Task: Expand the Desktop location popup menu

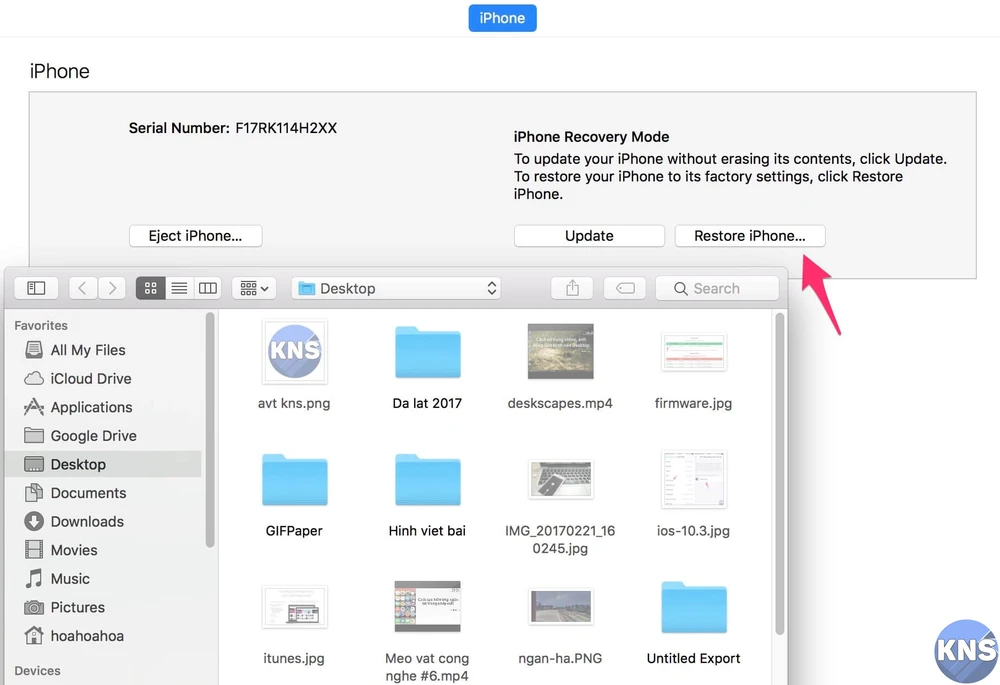Action: tap(396, 288)
